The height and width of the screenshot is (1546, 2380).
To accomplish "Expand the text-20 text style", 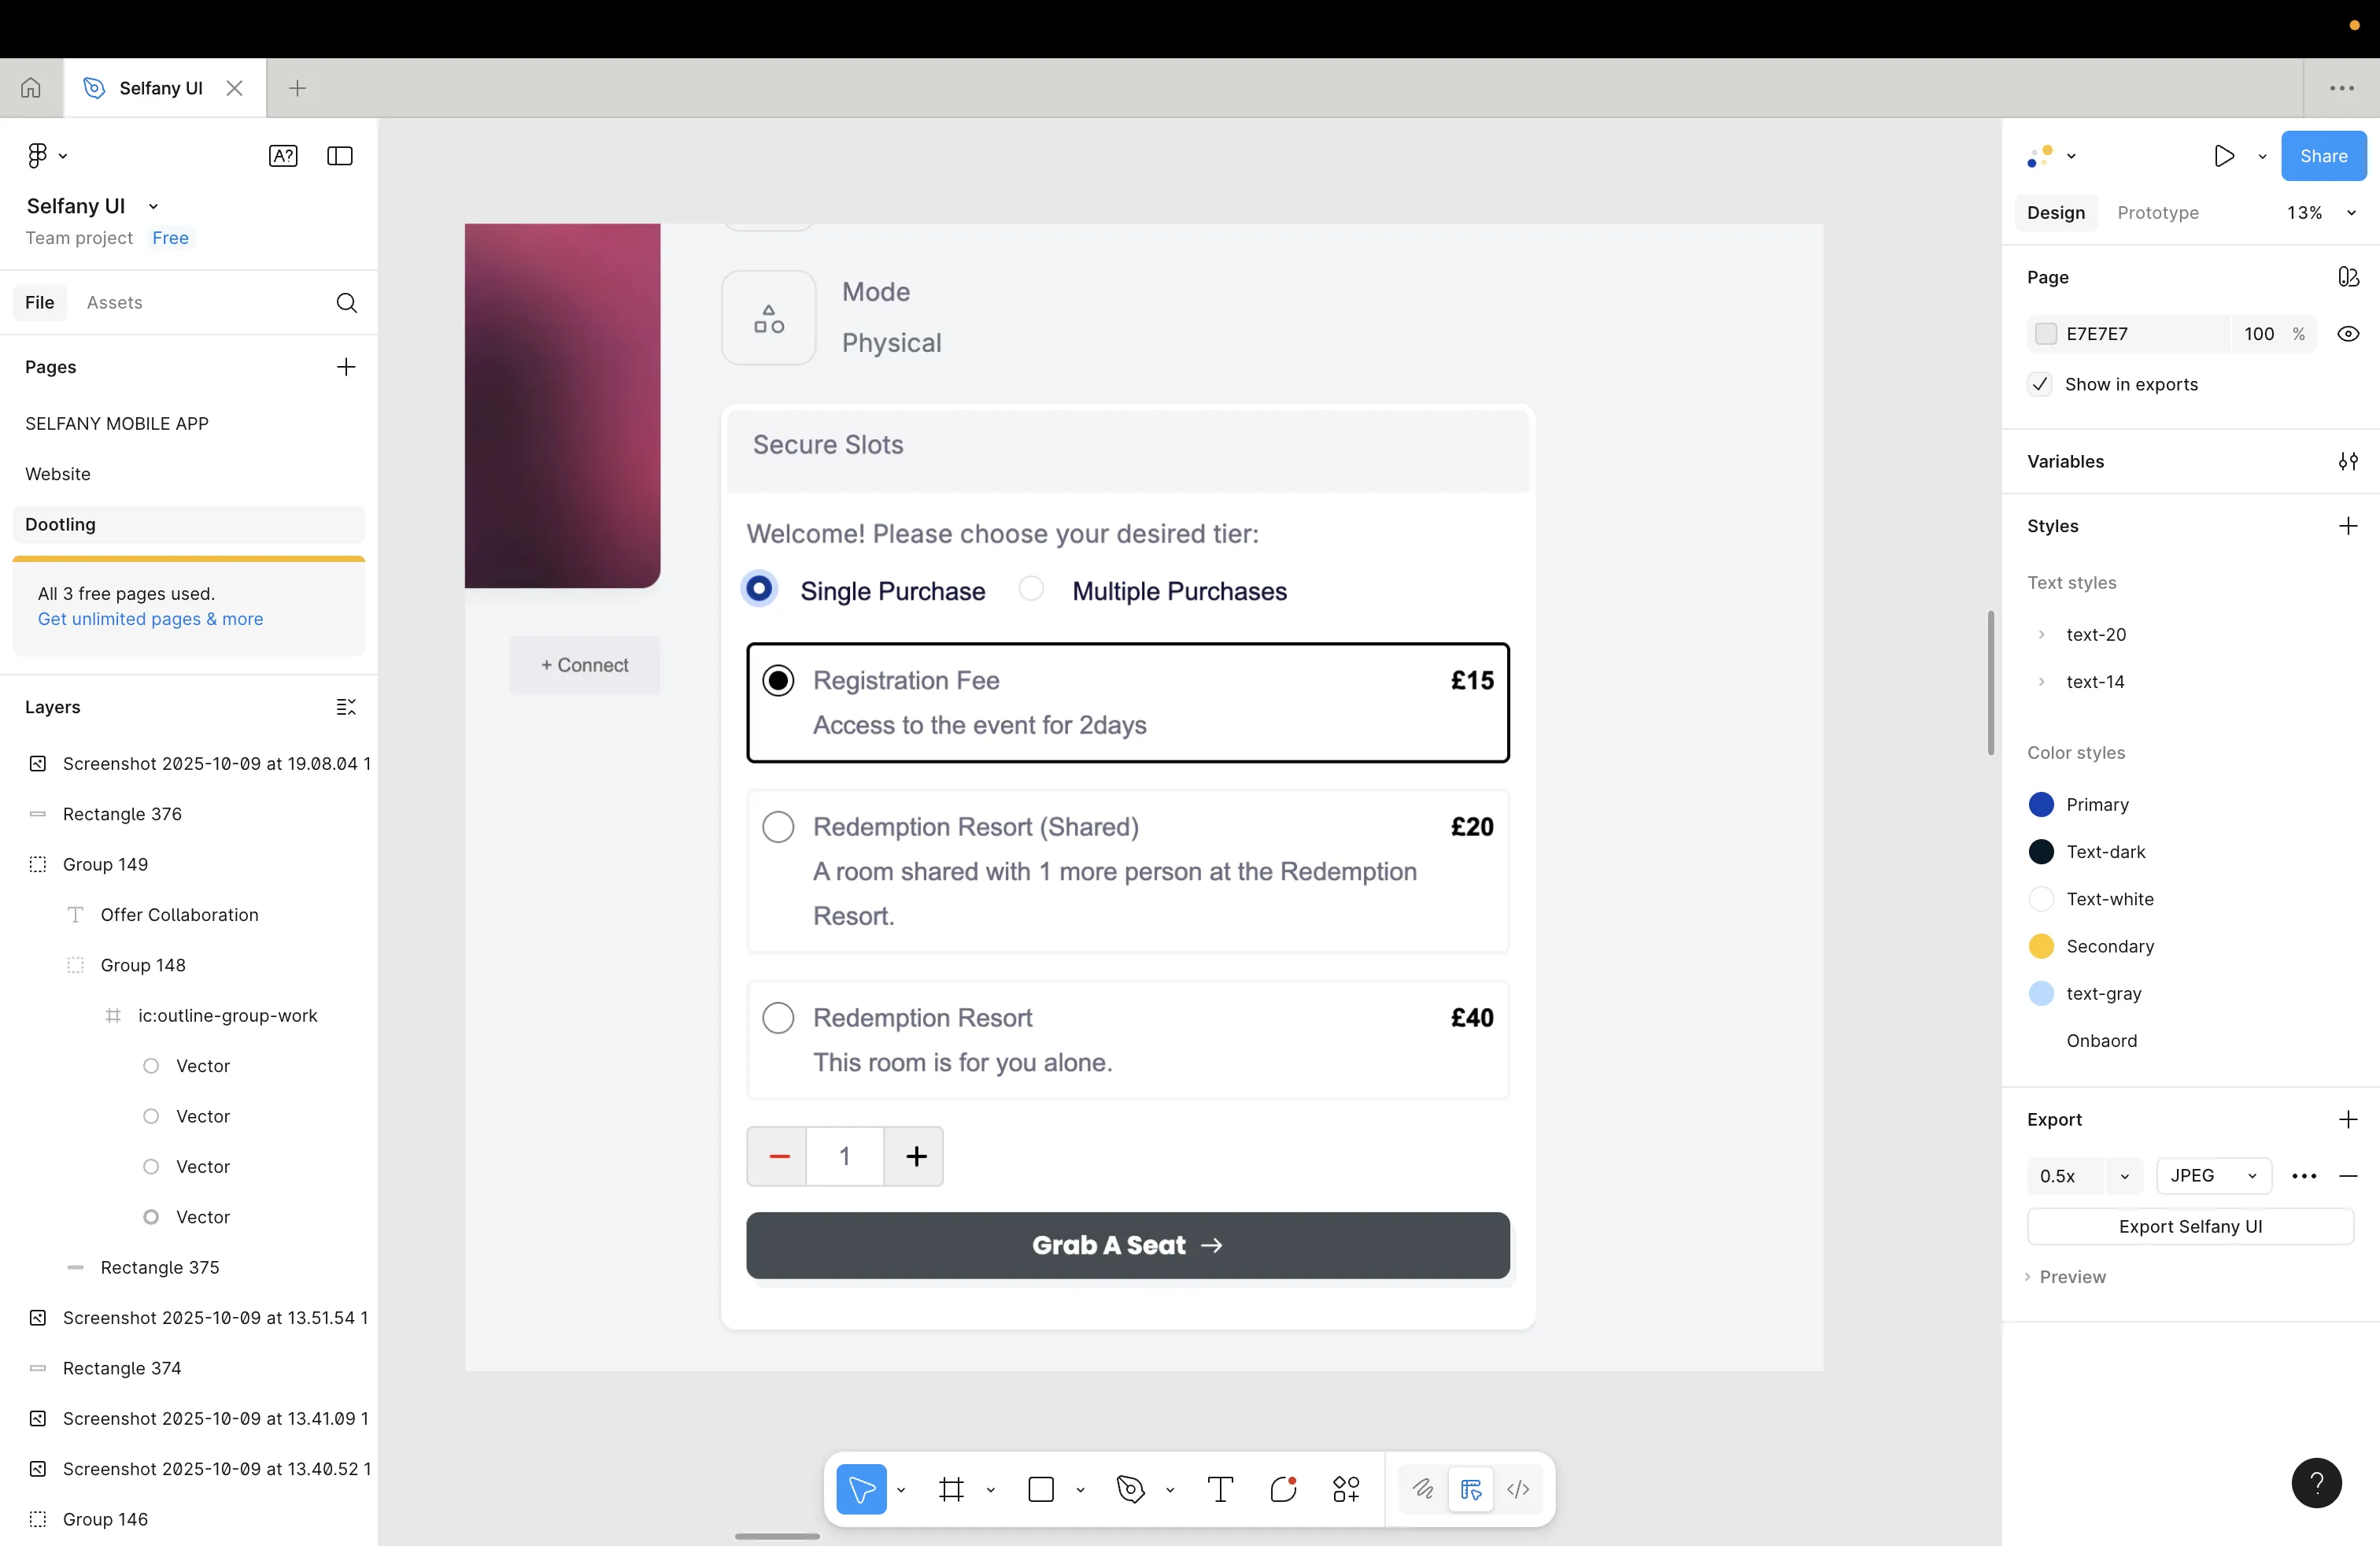I will pyautogui.click(x=2042, y=635).
